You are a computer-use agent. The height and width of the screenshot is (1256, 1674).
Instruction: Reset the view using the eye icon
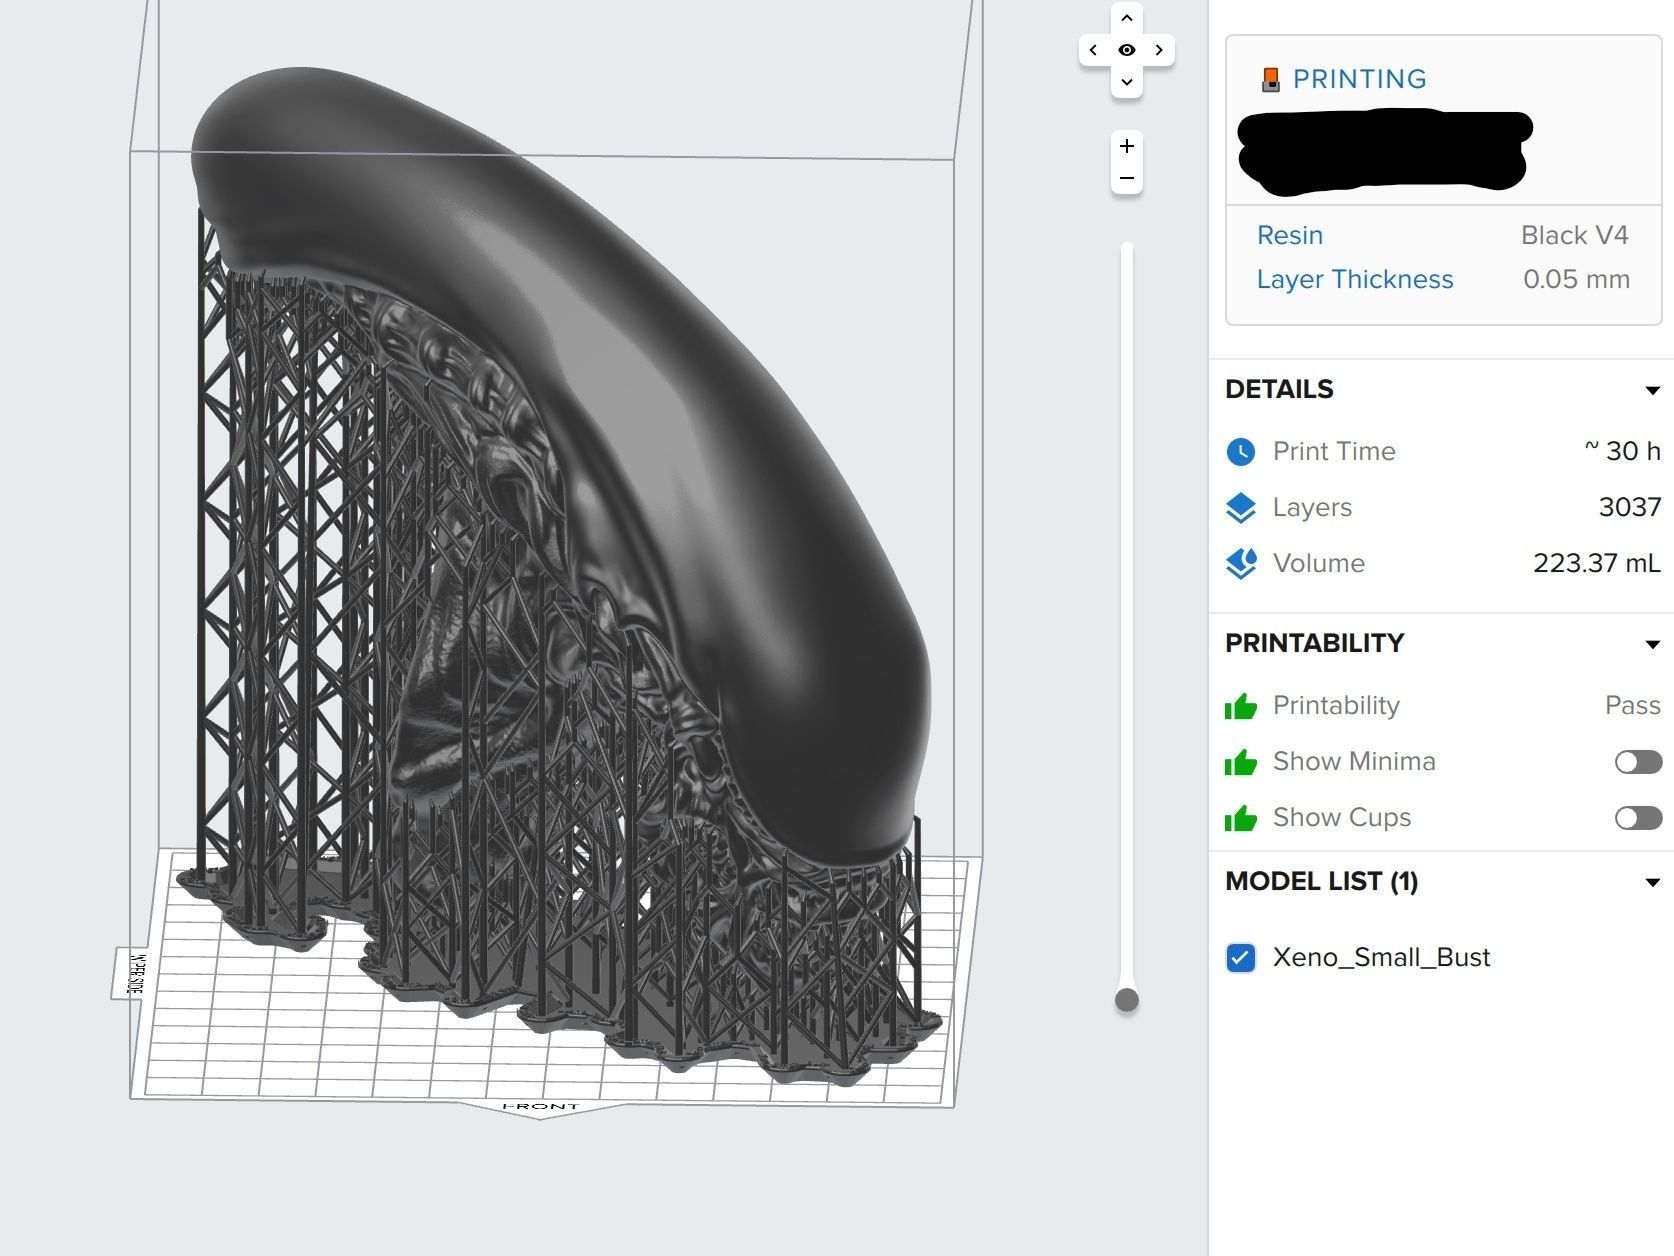coord(1127,50)
